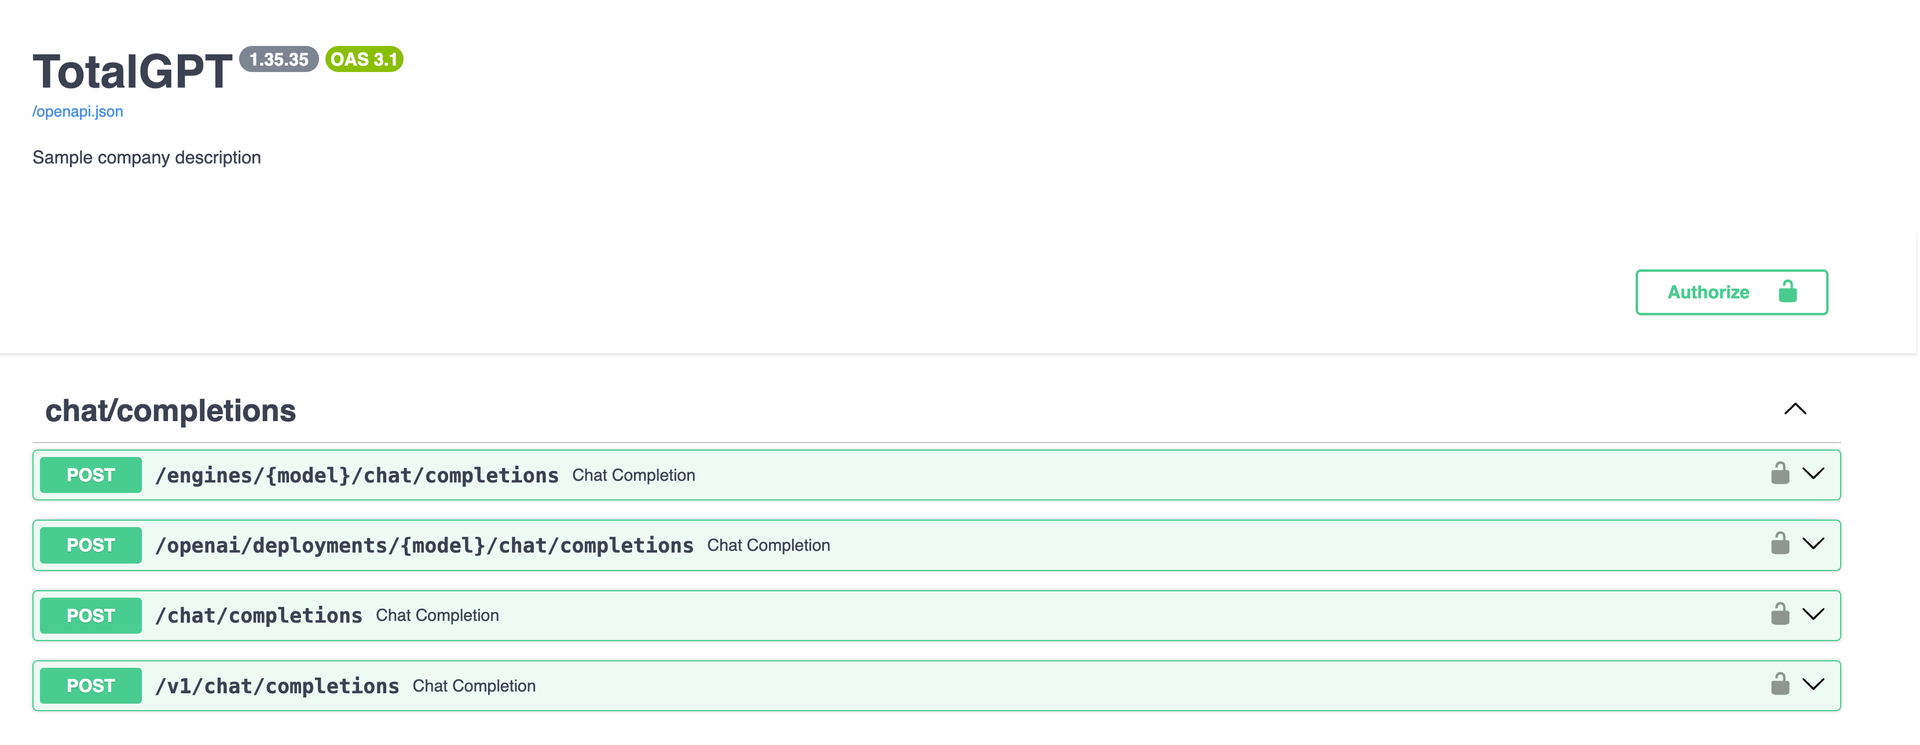The image size is (1920, 745).
Task: Click the POST badge on /engines/{model}/chat/completions
Action: [x=90, y=474]
